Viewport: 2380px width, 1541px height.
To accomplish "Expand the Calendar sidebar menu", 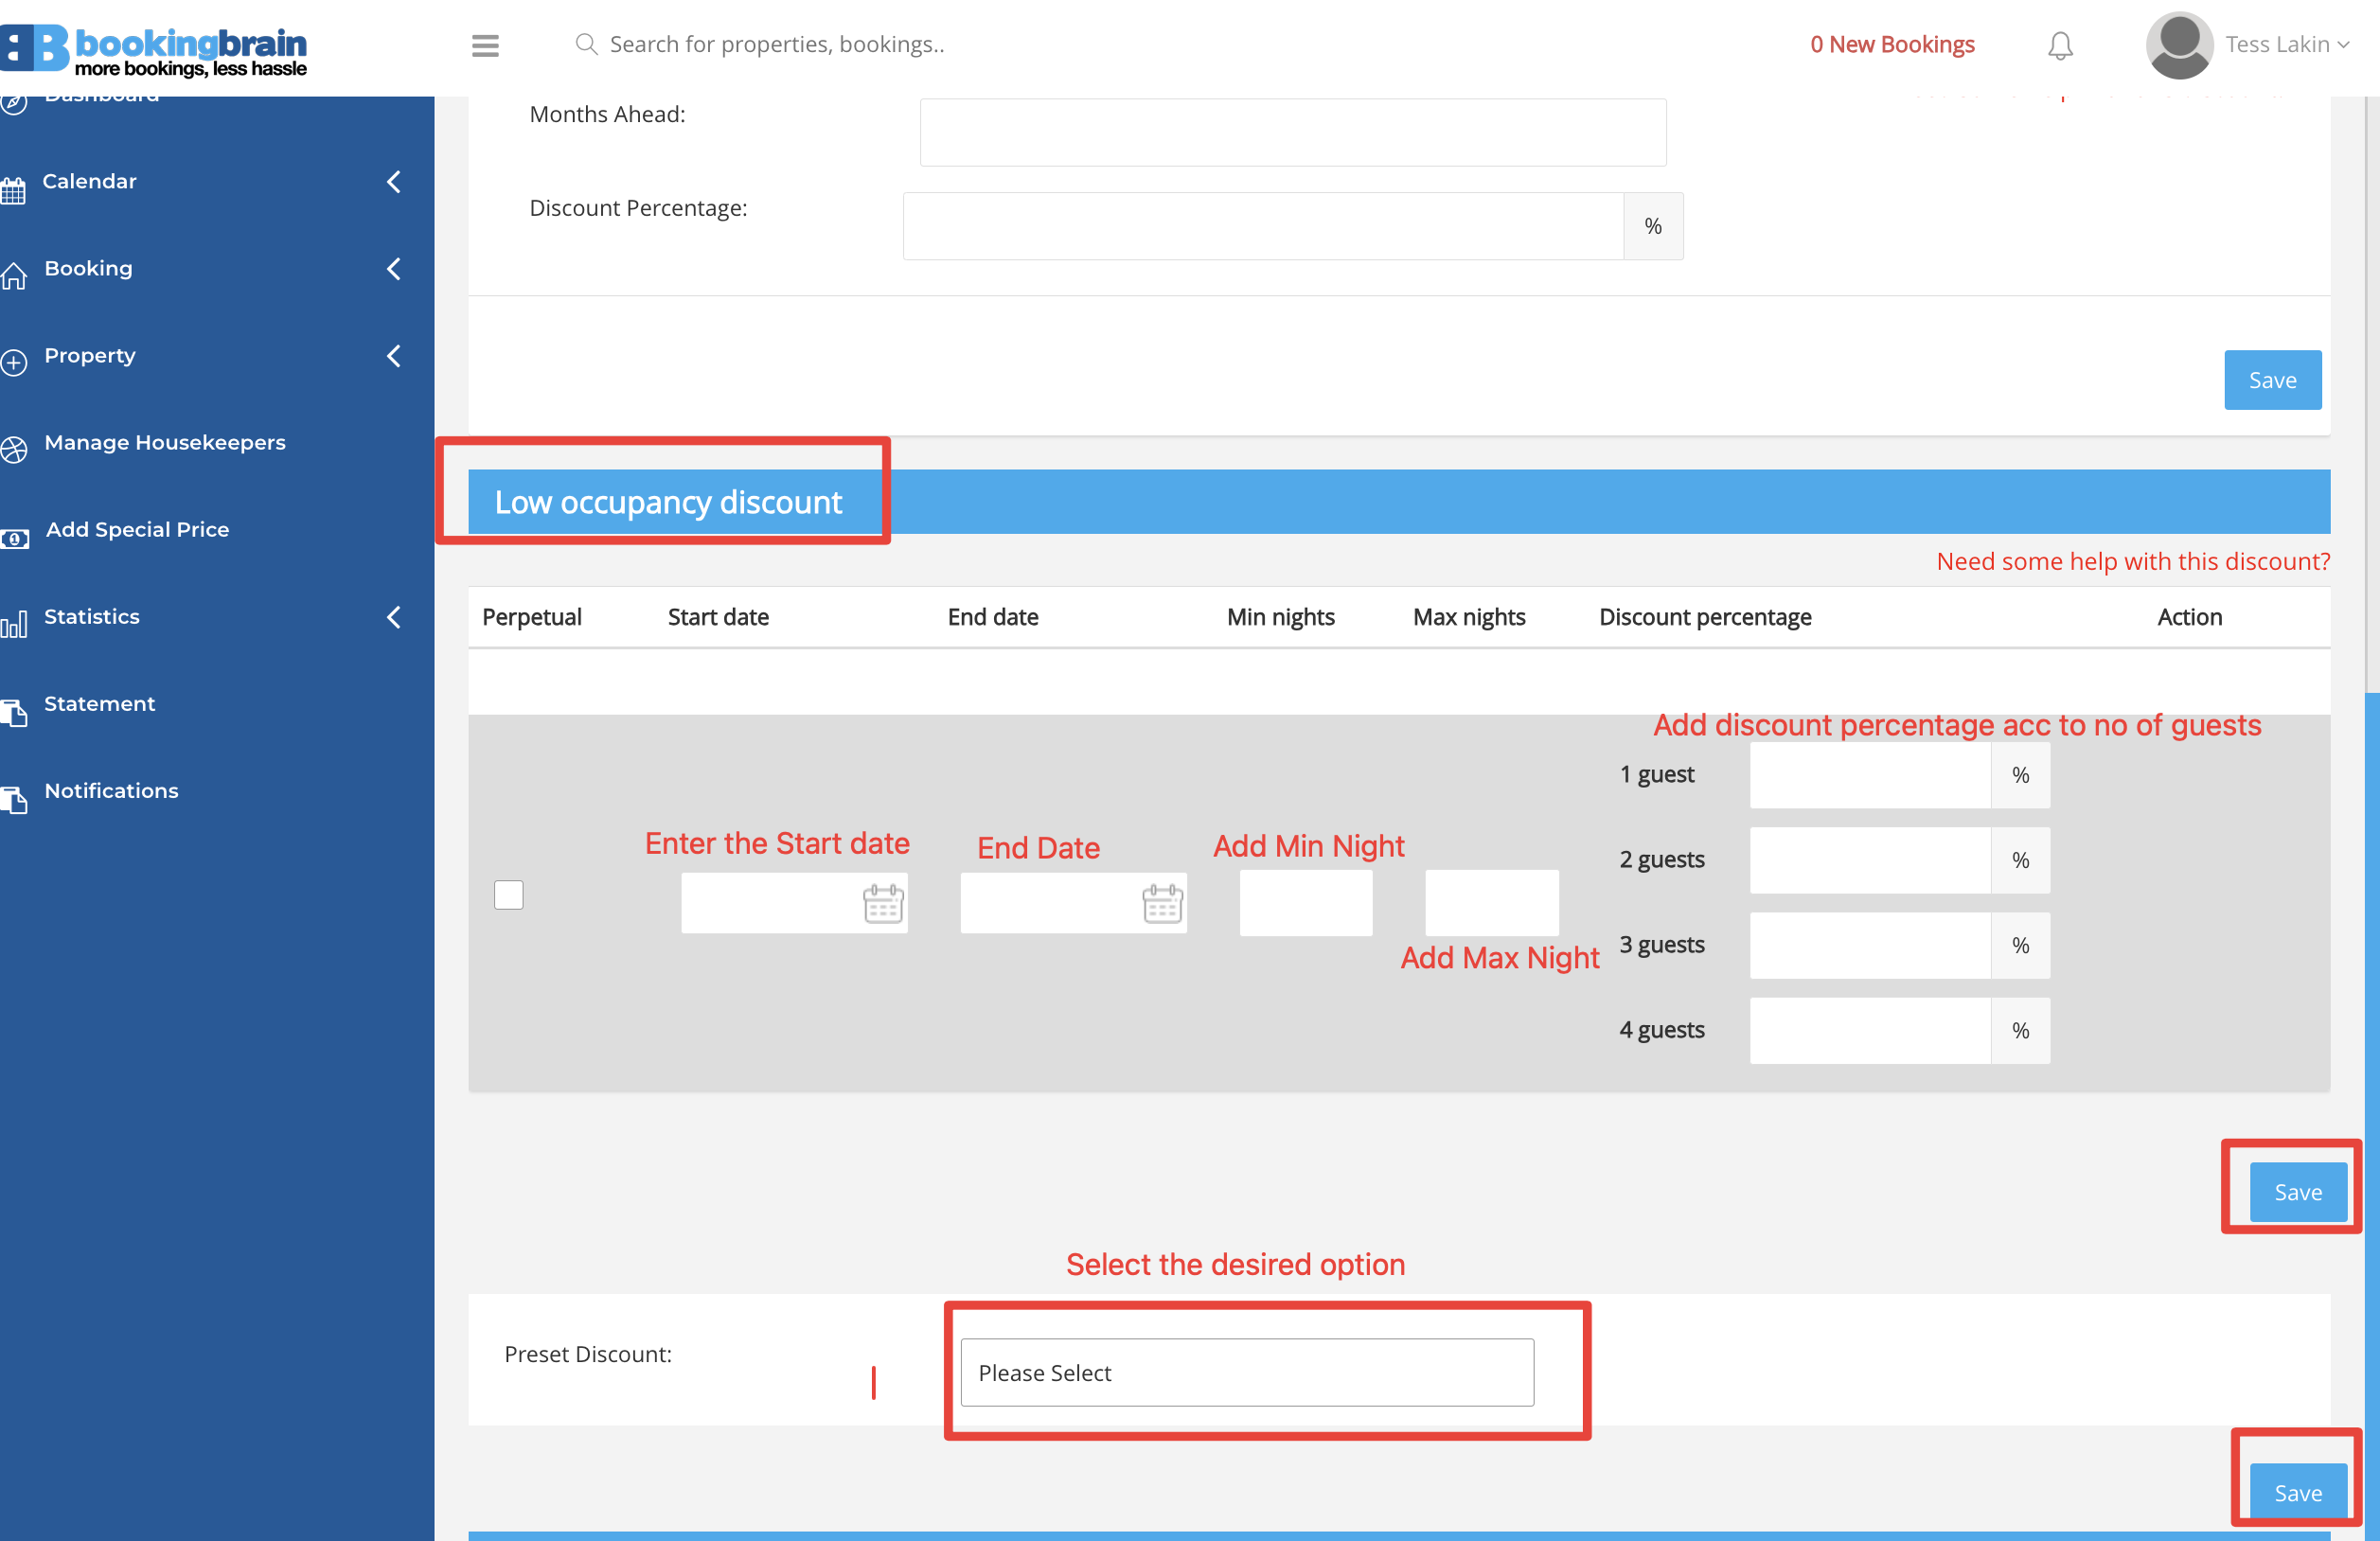I will pos(89,181).
